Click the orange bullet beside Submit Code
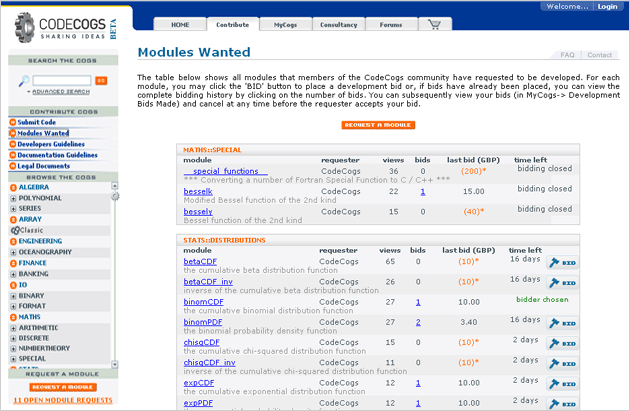This screenshot has height=411, width=630. [x=13, y=123]
